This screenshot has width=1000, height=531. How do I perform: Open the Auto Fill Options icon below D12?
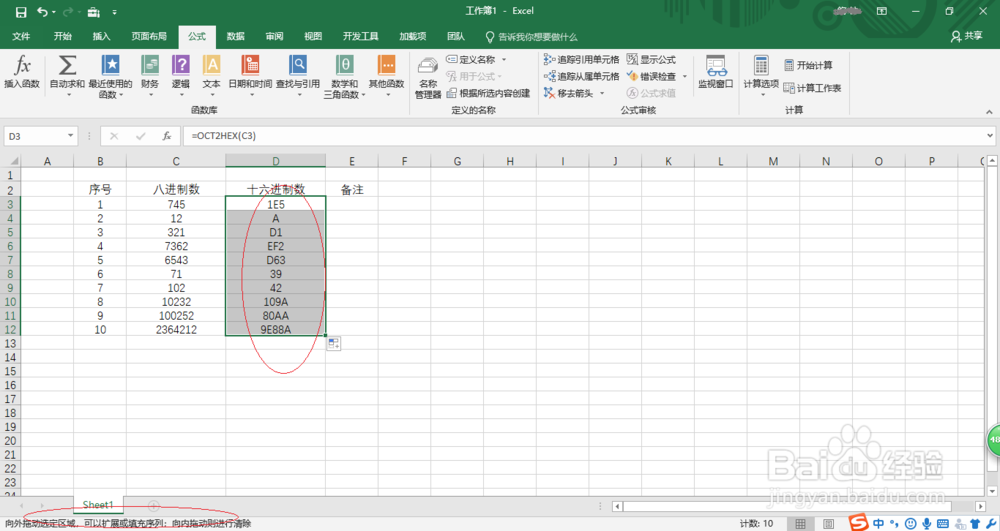tap(334, 344)
